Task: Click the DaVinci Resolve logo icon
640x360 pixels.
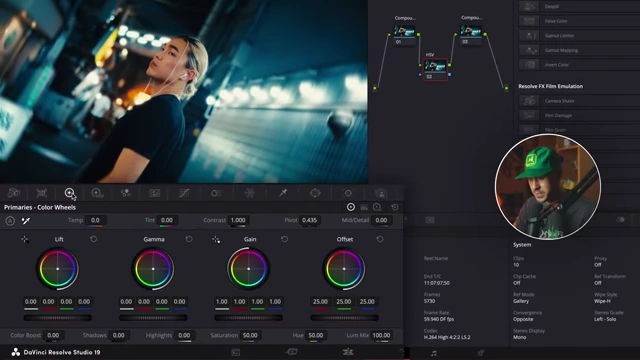Action: pyautogui.click(x=16, y=352)
